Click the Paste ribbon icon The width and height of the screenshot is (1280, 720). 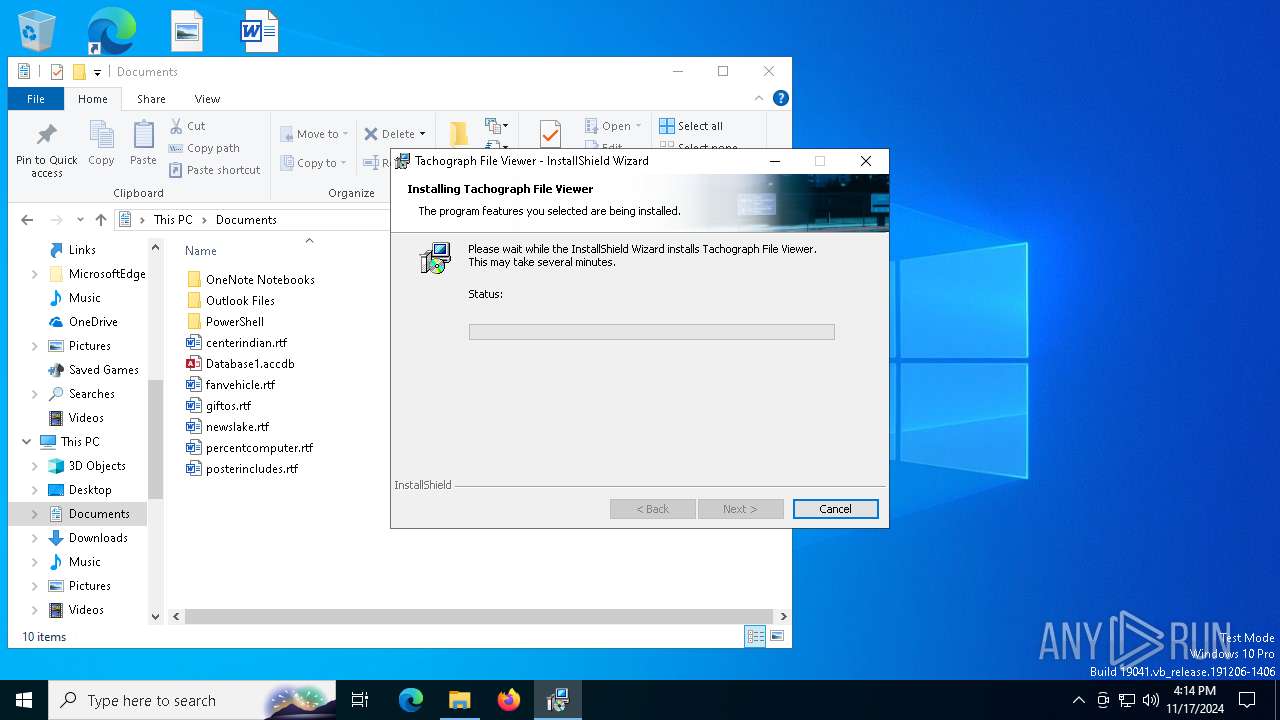[143, 143]
